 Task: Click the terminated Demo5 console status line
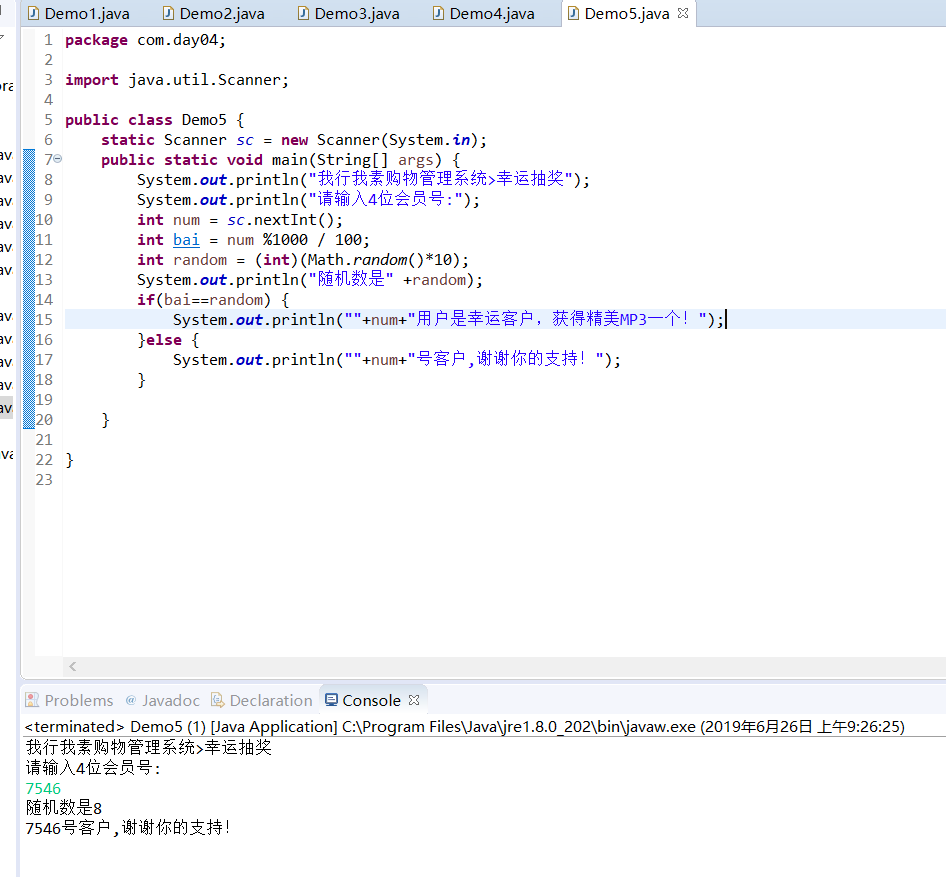pyautogui.click(x=464, y=726)
